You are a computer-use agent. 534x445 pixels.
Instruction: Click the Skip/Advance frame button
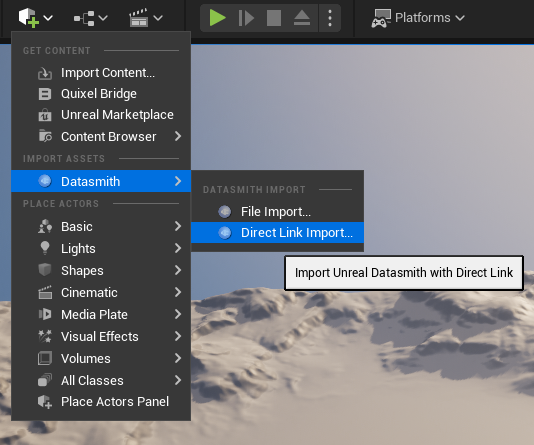click(246, 18)
